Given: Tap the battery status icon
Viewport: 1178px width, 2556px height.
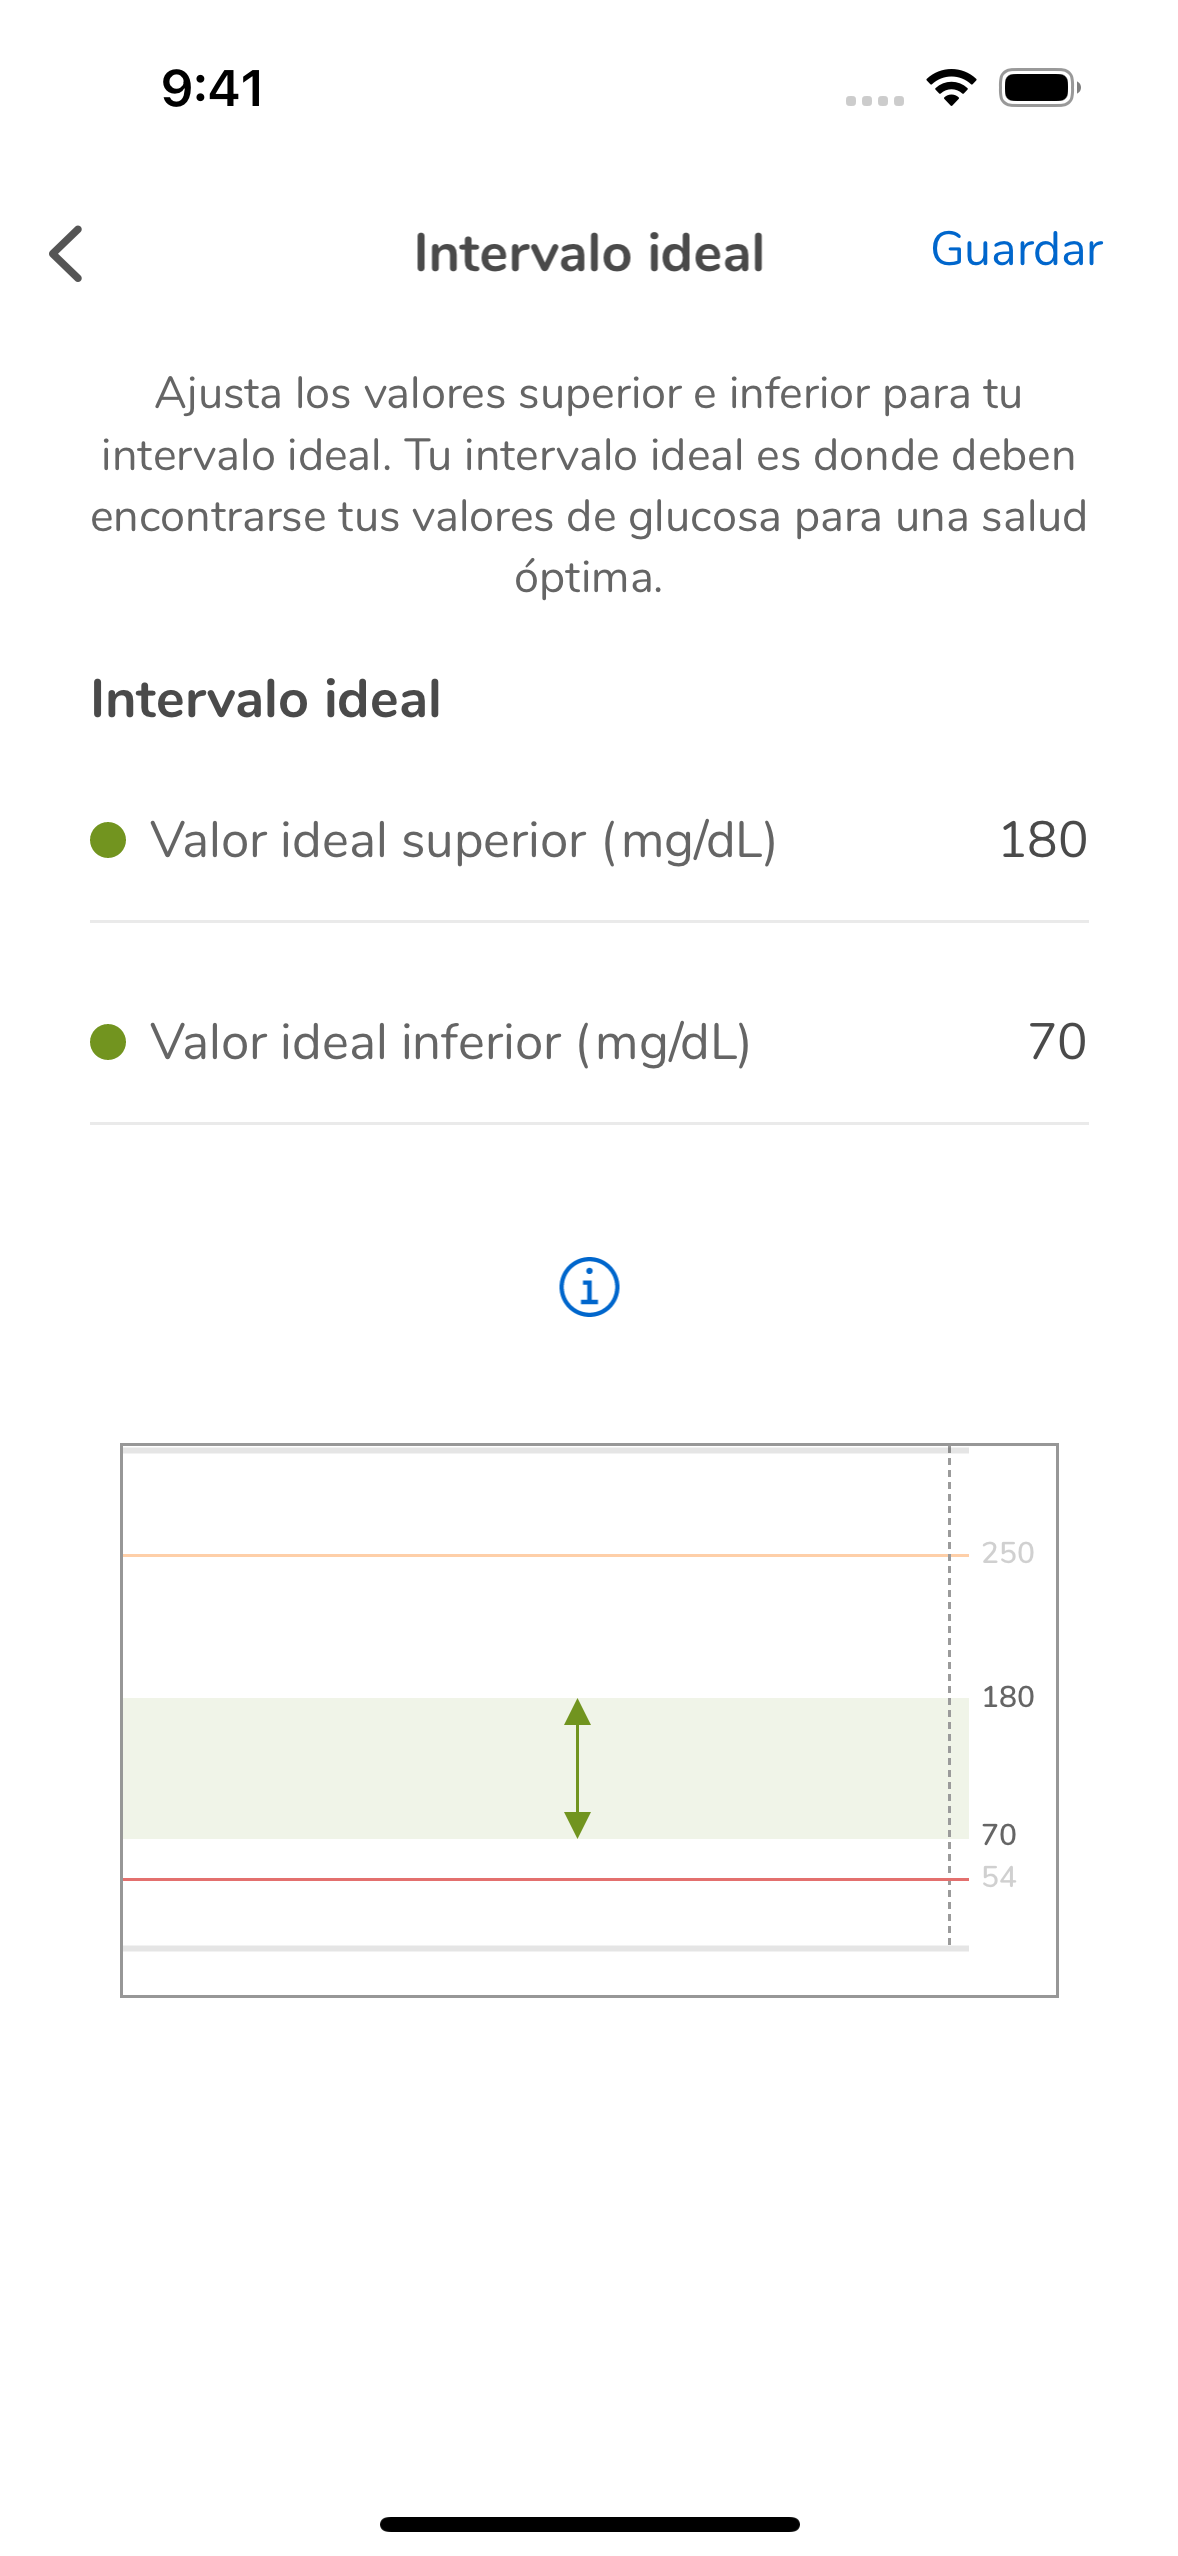Looking at the screenshot, I should pyautogui.click(x=1039, y=88).
